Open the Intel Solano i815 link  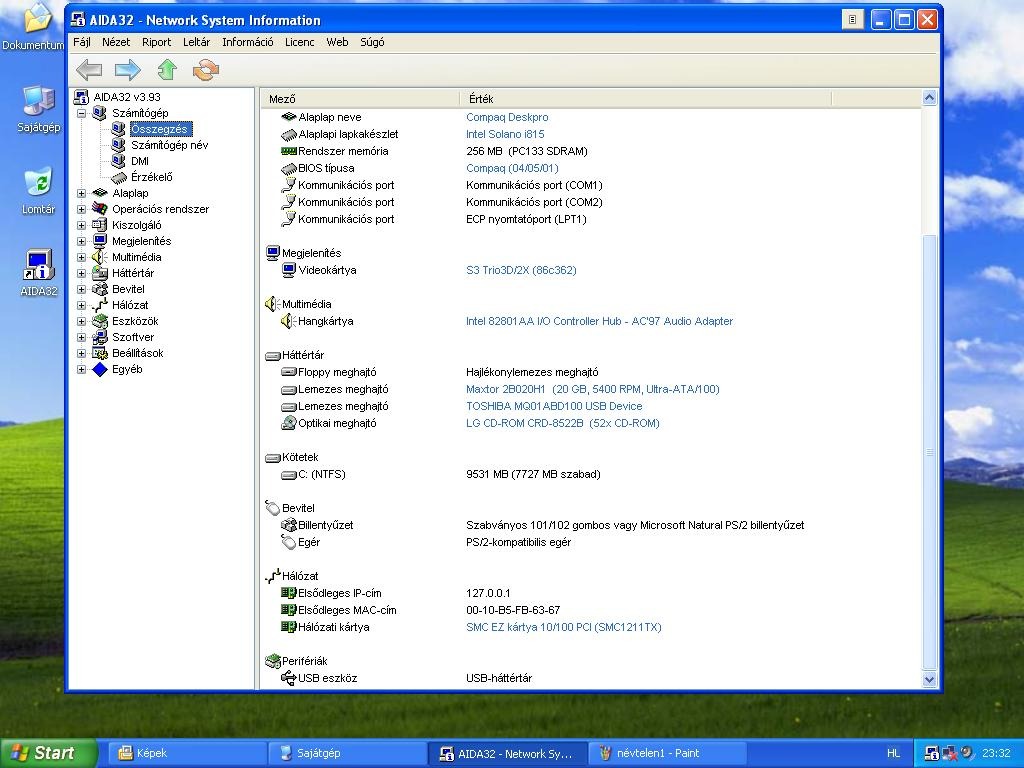point(505,134)
